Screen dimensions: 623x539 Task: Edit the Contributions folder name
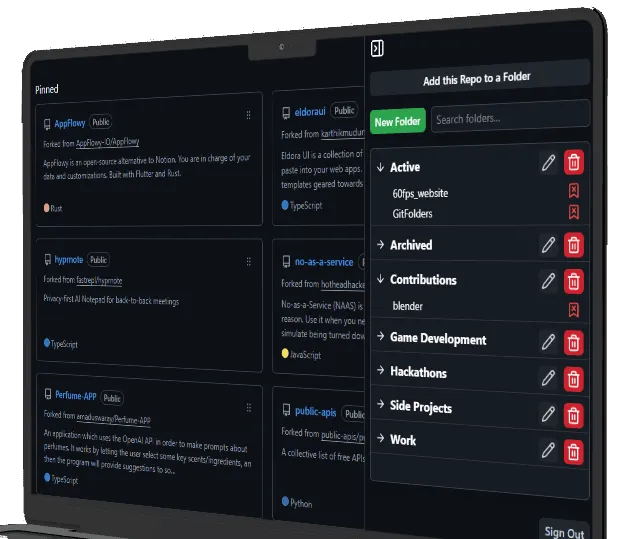pyautogui.click(x=548, y=281)
